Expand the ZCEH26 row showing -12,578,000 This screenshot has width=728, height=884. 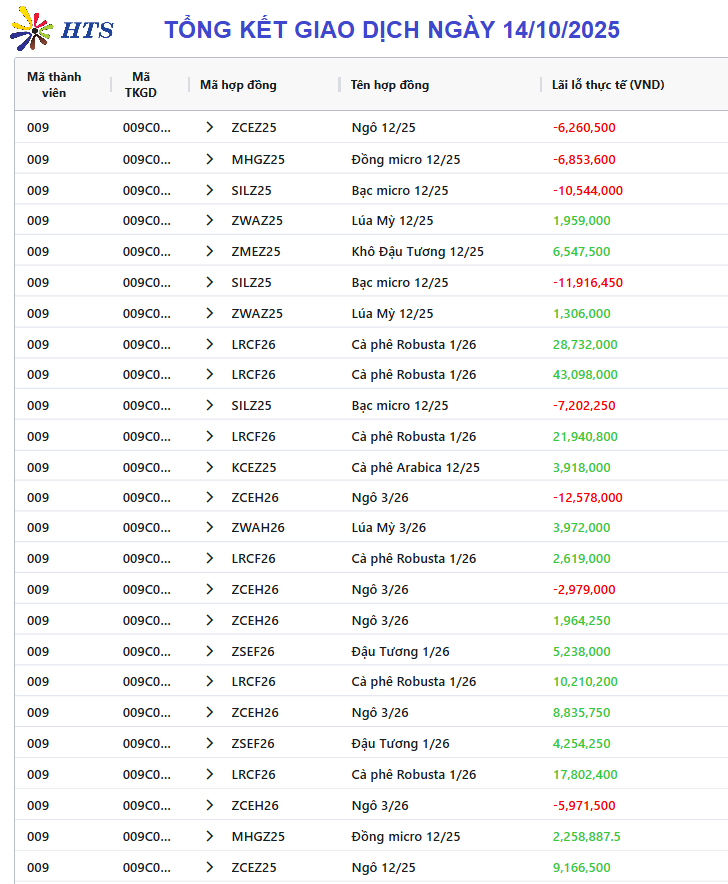pos(209,498)
